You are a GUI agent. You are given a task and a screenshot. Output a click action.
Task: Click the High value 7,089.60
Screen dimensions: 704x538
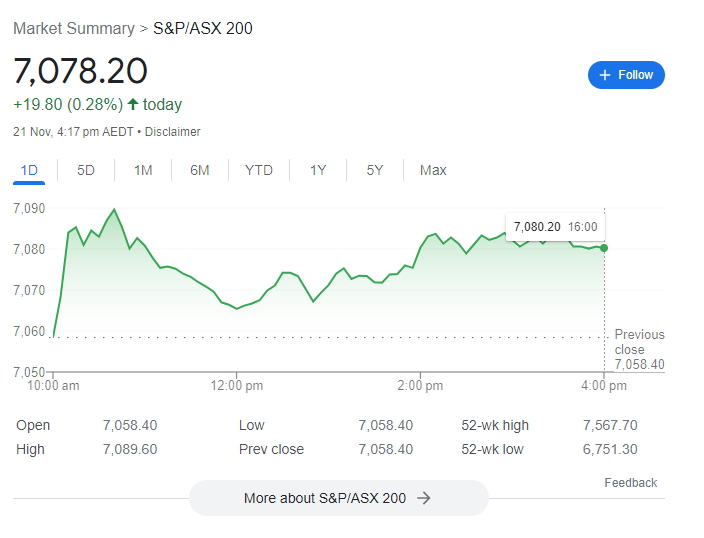click(x=130, y=449)
